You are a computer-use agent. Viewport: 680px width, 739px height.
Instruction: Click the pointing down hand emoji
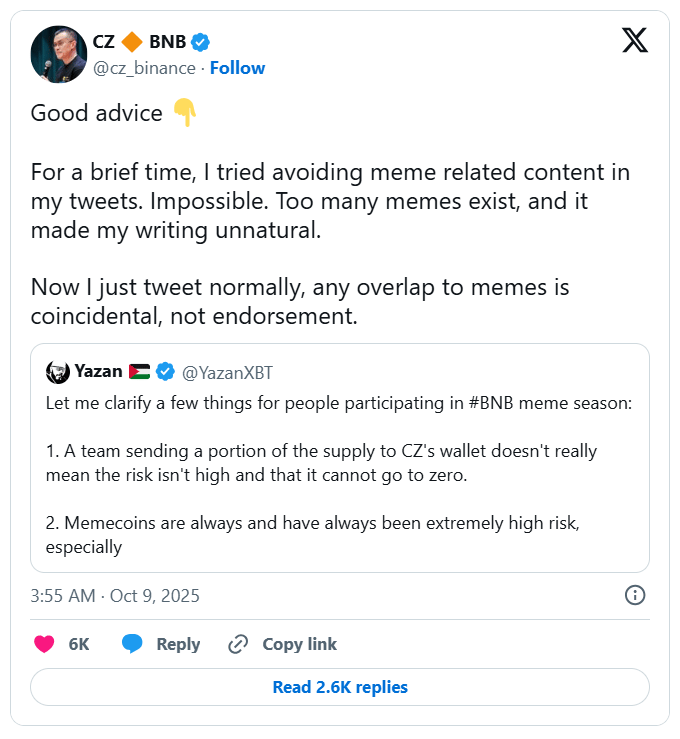point(185,113)
